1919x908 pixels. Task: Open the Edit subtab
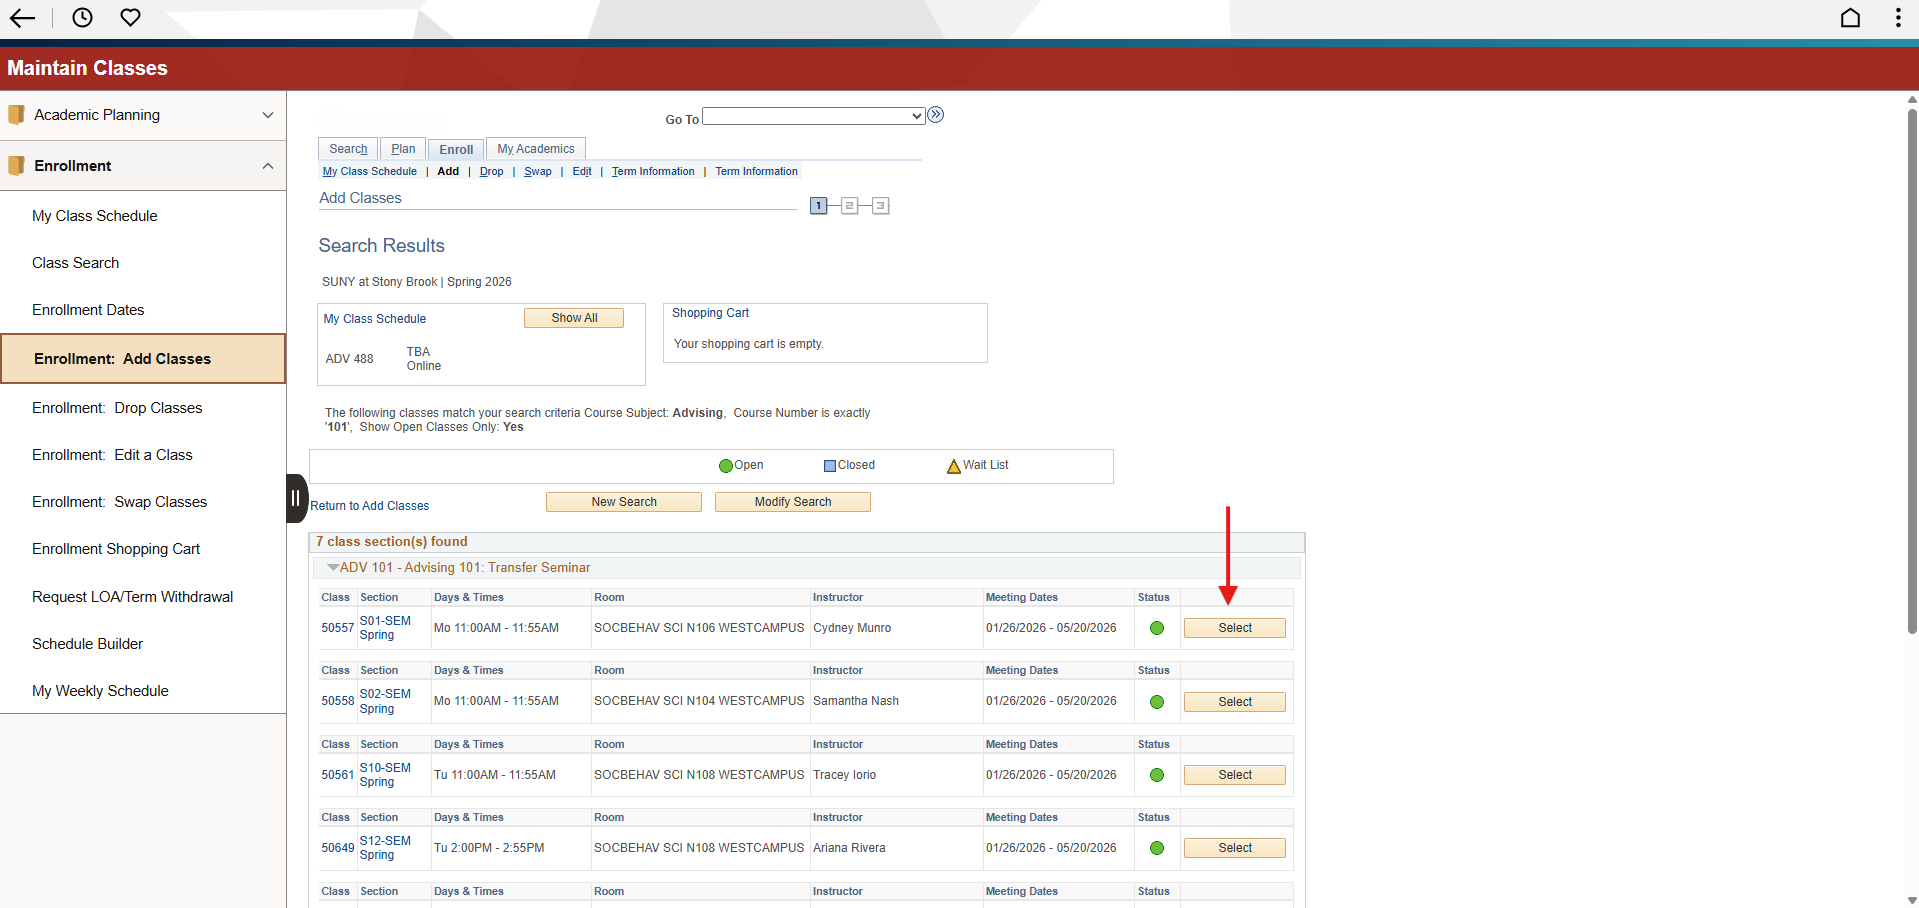582,172
